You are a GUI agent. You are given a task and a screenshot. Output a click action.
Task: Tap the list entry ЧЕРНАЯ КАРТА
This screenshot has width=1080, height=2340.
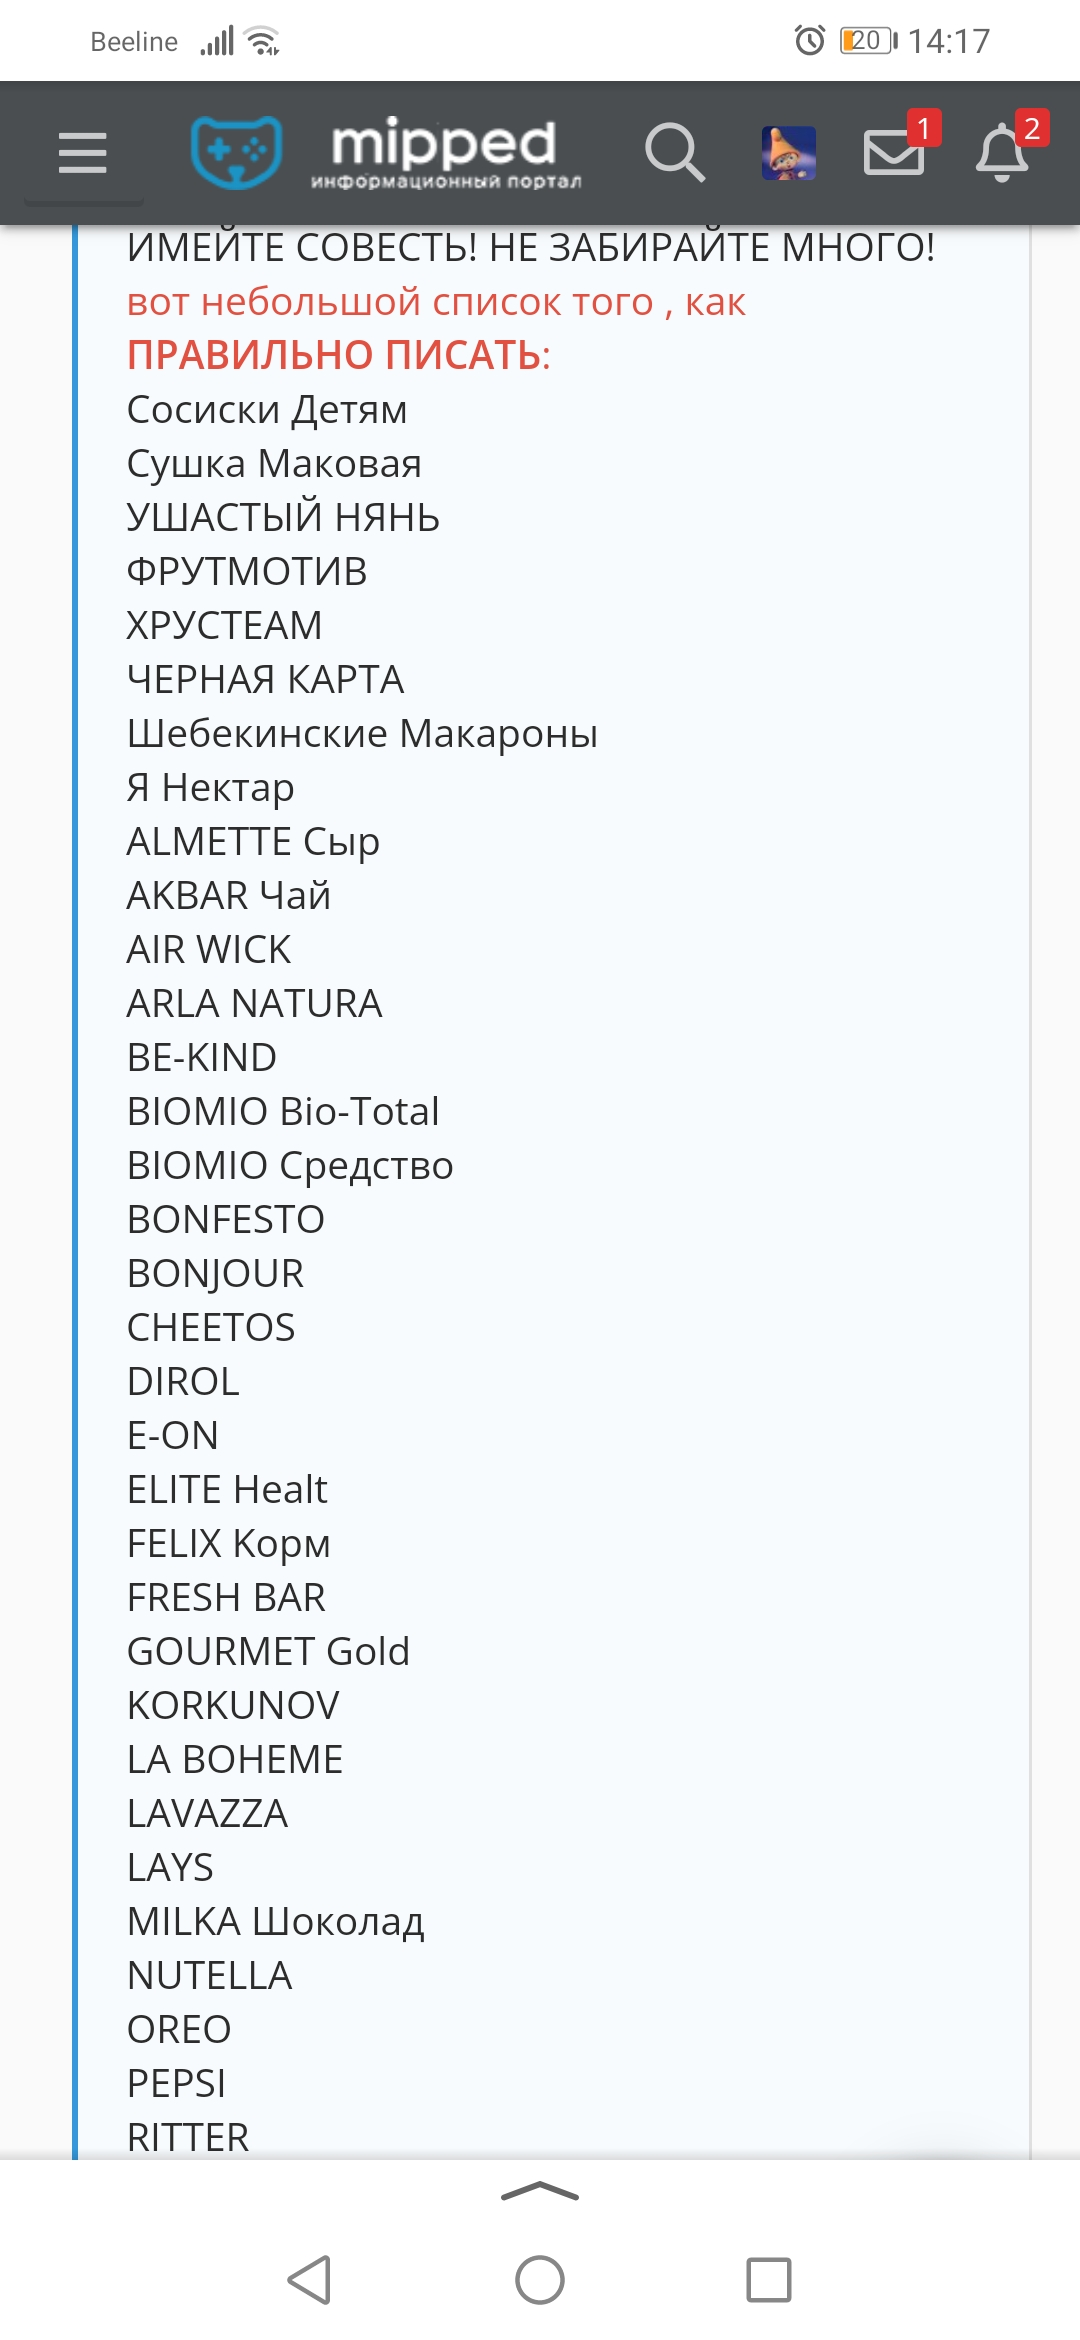point(265,680)
